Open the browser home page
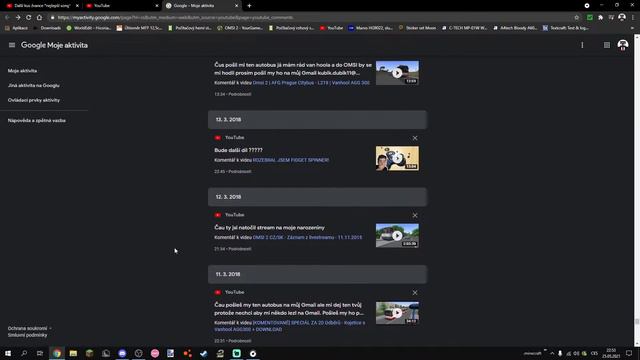 click(x=39, y=18)
